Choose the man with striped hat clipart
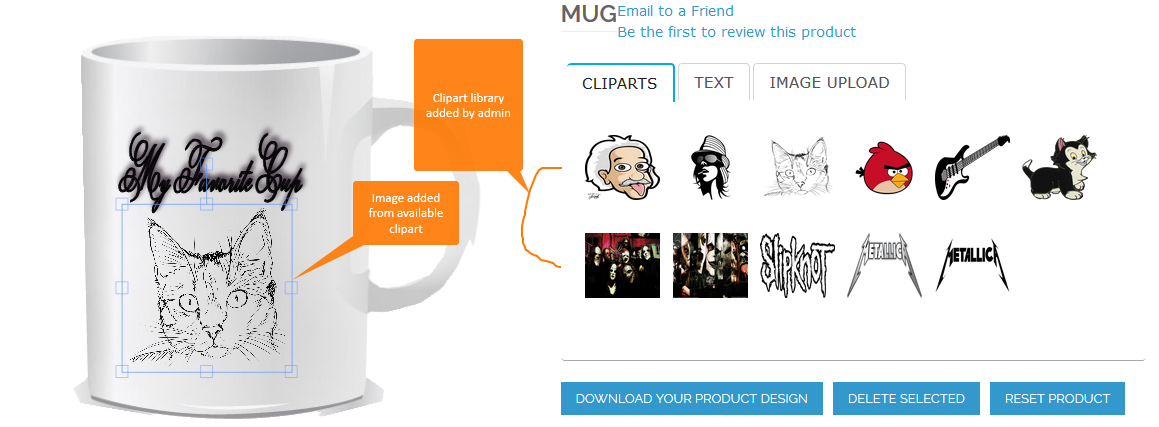 [708, 166]
